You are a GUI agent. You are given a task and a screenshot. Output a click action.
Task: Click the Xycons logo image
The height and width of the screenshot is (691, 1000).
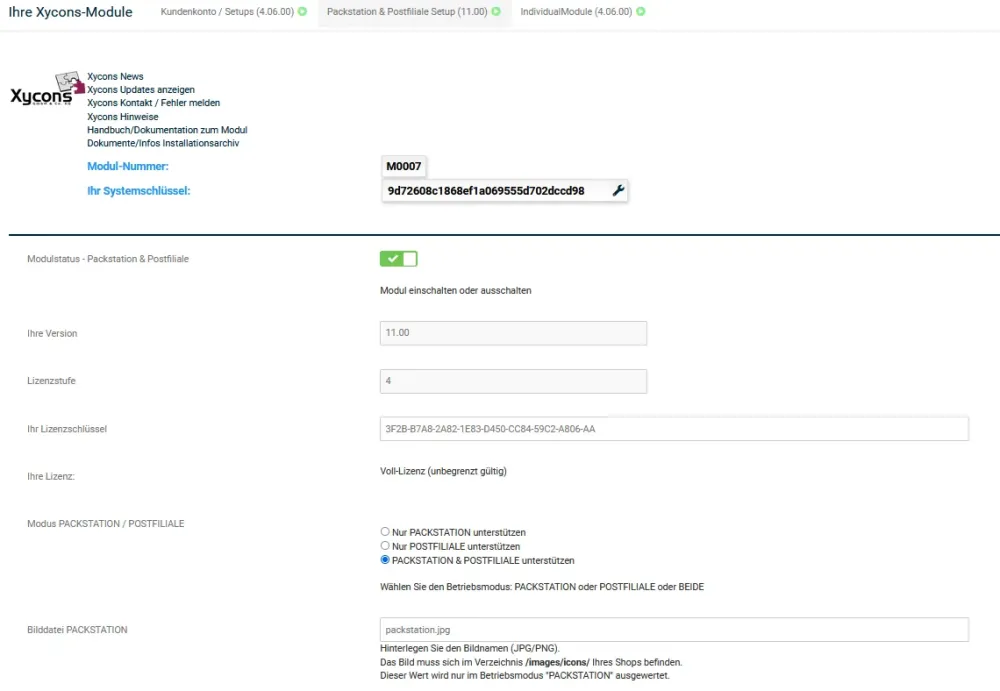pyautogui.click(x=47, y=89)
